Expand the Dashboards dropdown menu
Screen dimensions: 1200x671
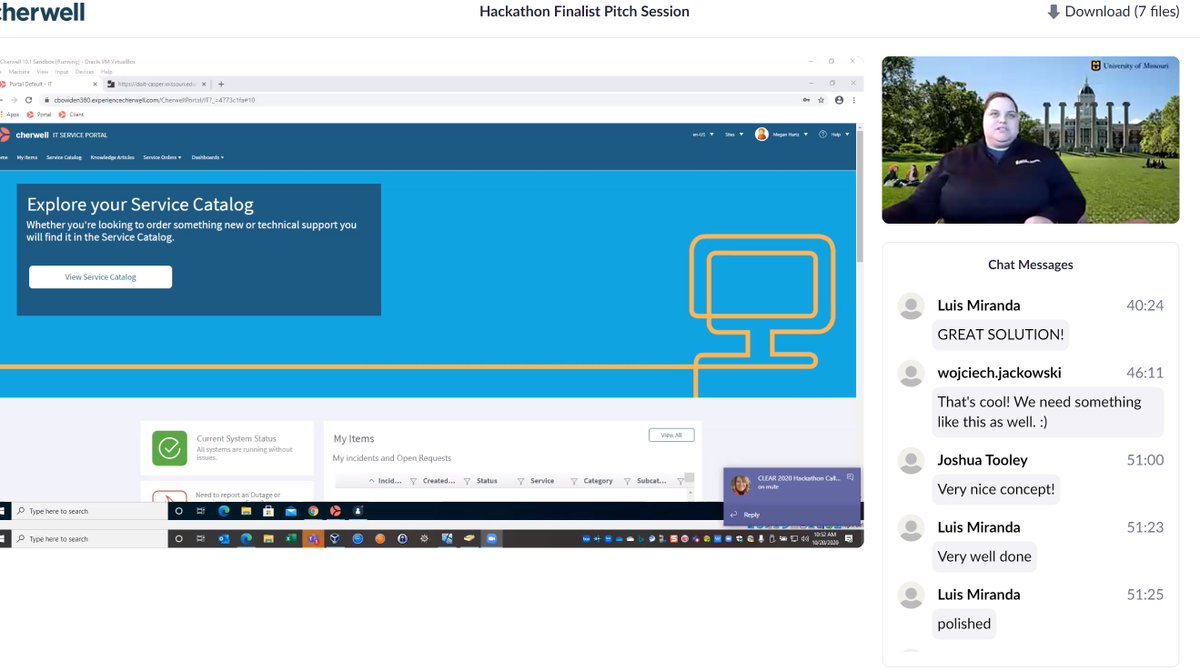[208, 157]
